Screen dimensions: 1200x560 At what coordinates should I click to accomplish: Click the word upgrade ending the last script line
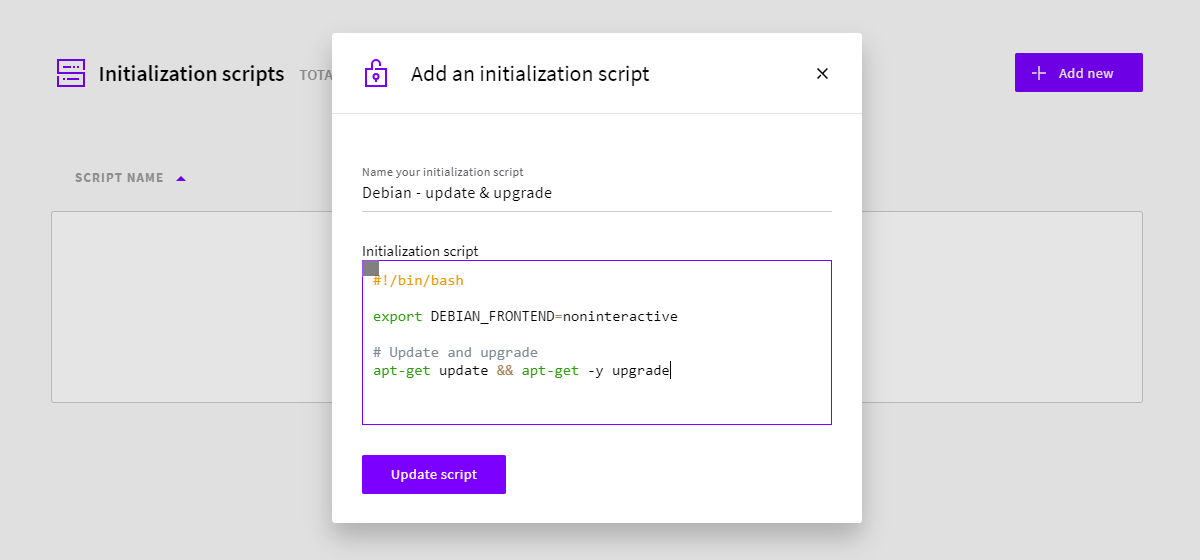tap(640, 371)
